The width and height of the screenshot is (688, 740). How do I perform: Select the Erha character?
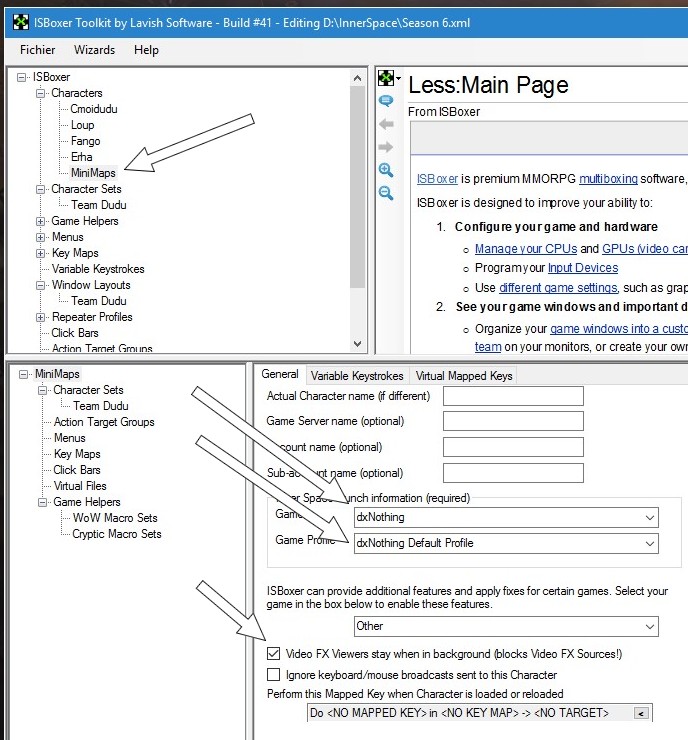click(82, 157)
